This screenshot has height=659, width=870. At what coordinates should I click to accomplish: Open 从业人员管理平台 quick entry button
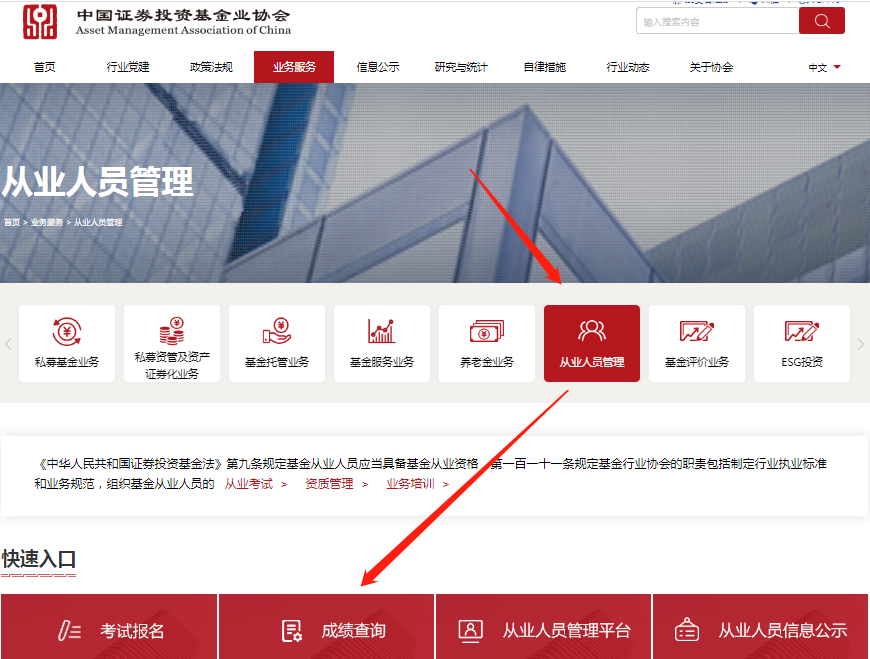coord(543,627)
